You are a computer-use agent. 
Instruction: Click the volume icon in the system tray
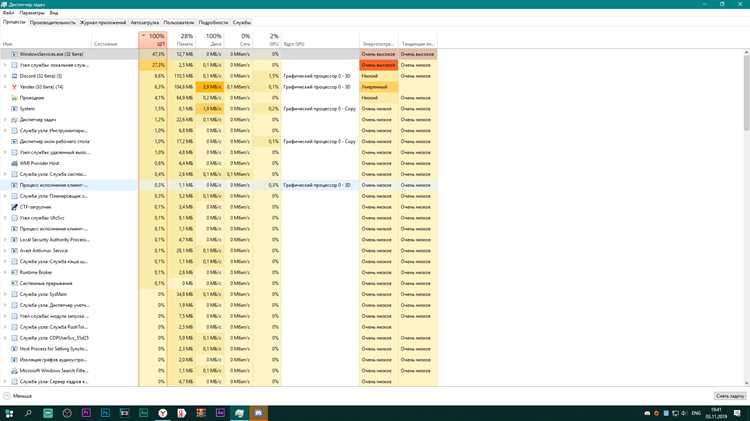(684, 413)
